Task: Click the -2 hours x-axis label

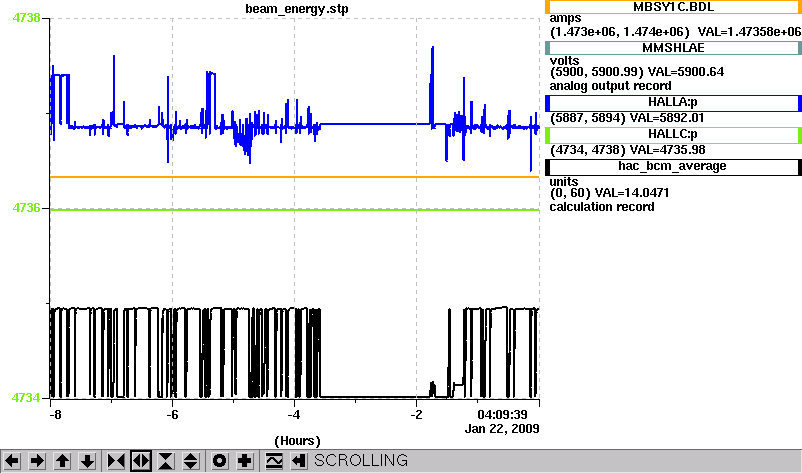Action: click(416, 415)
